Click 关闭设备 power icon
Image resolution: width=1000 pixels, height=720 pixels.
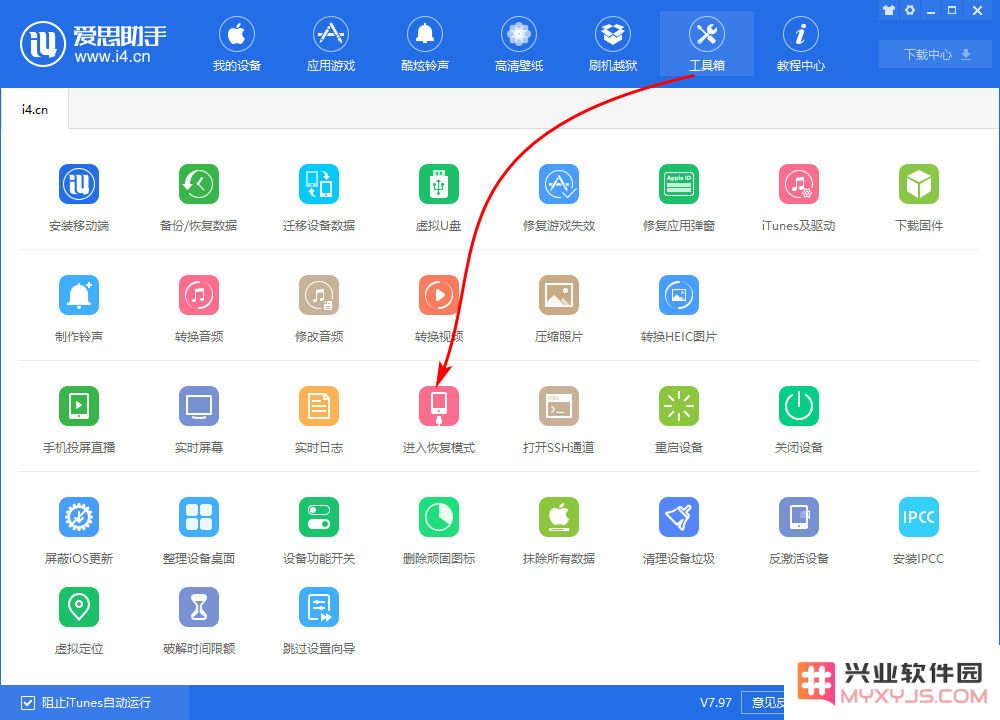pyautogui.click(x=798, y=406)
